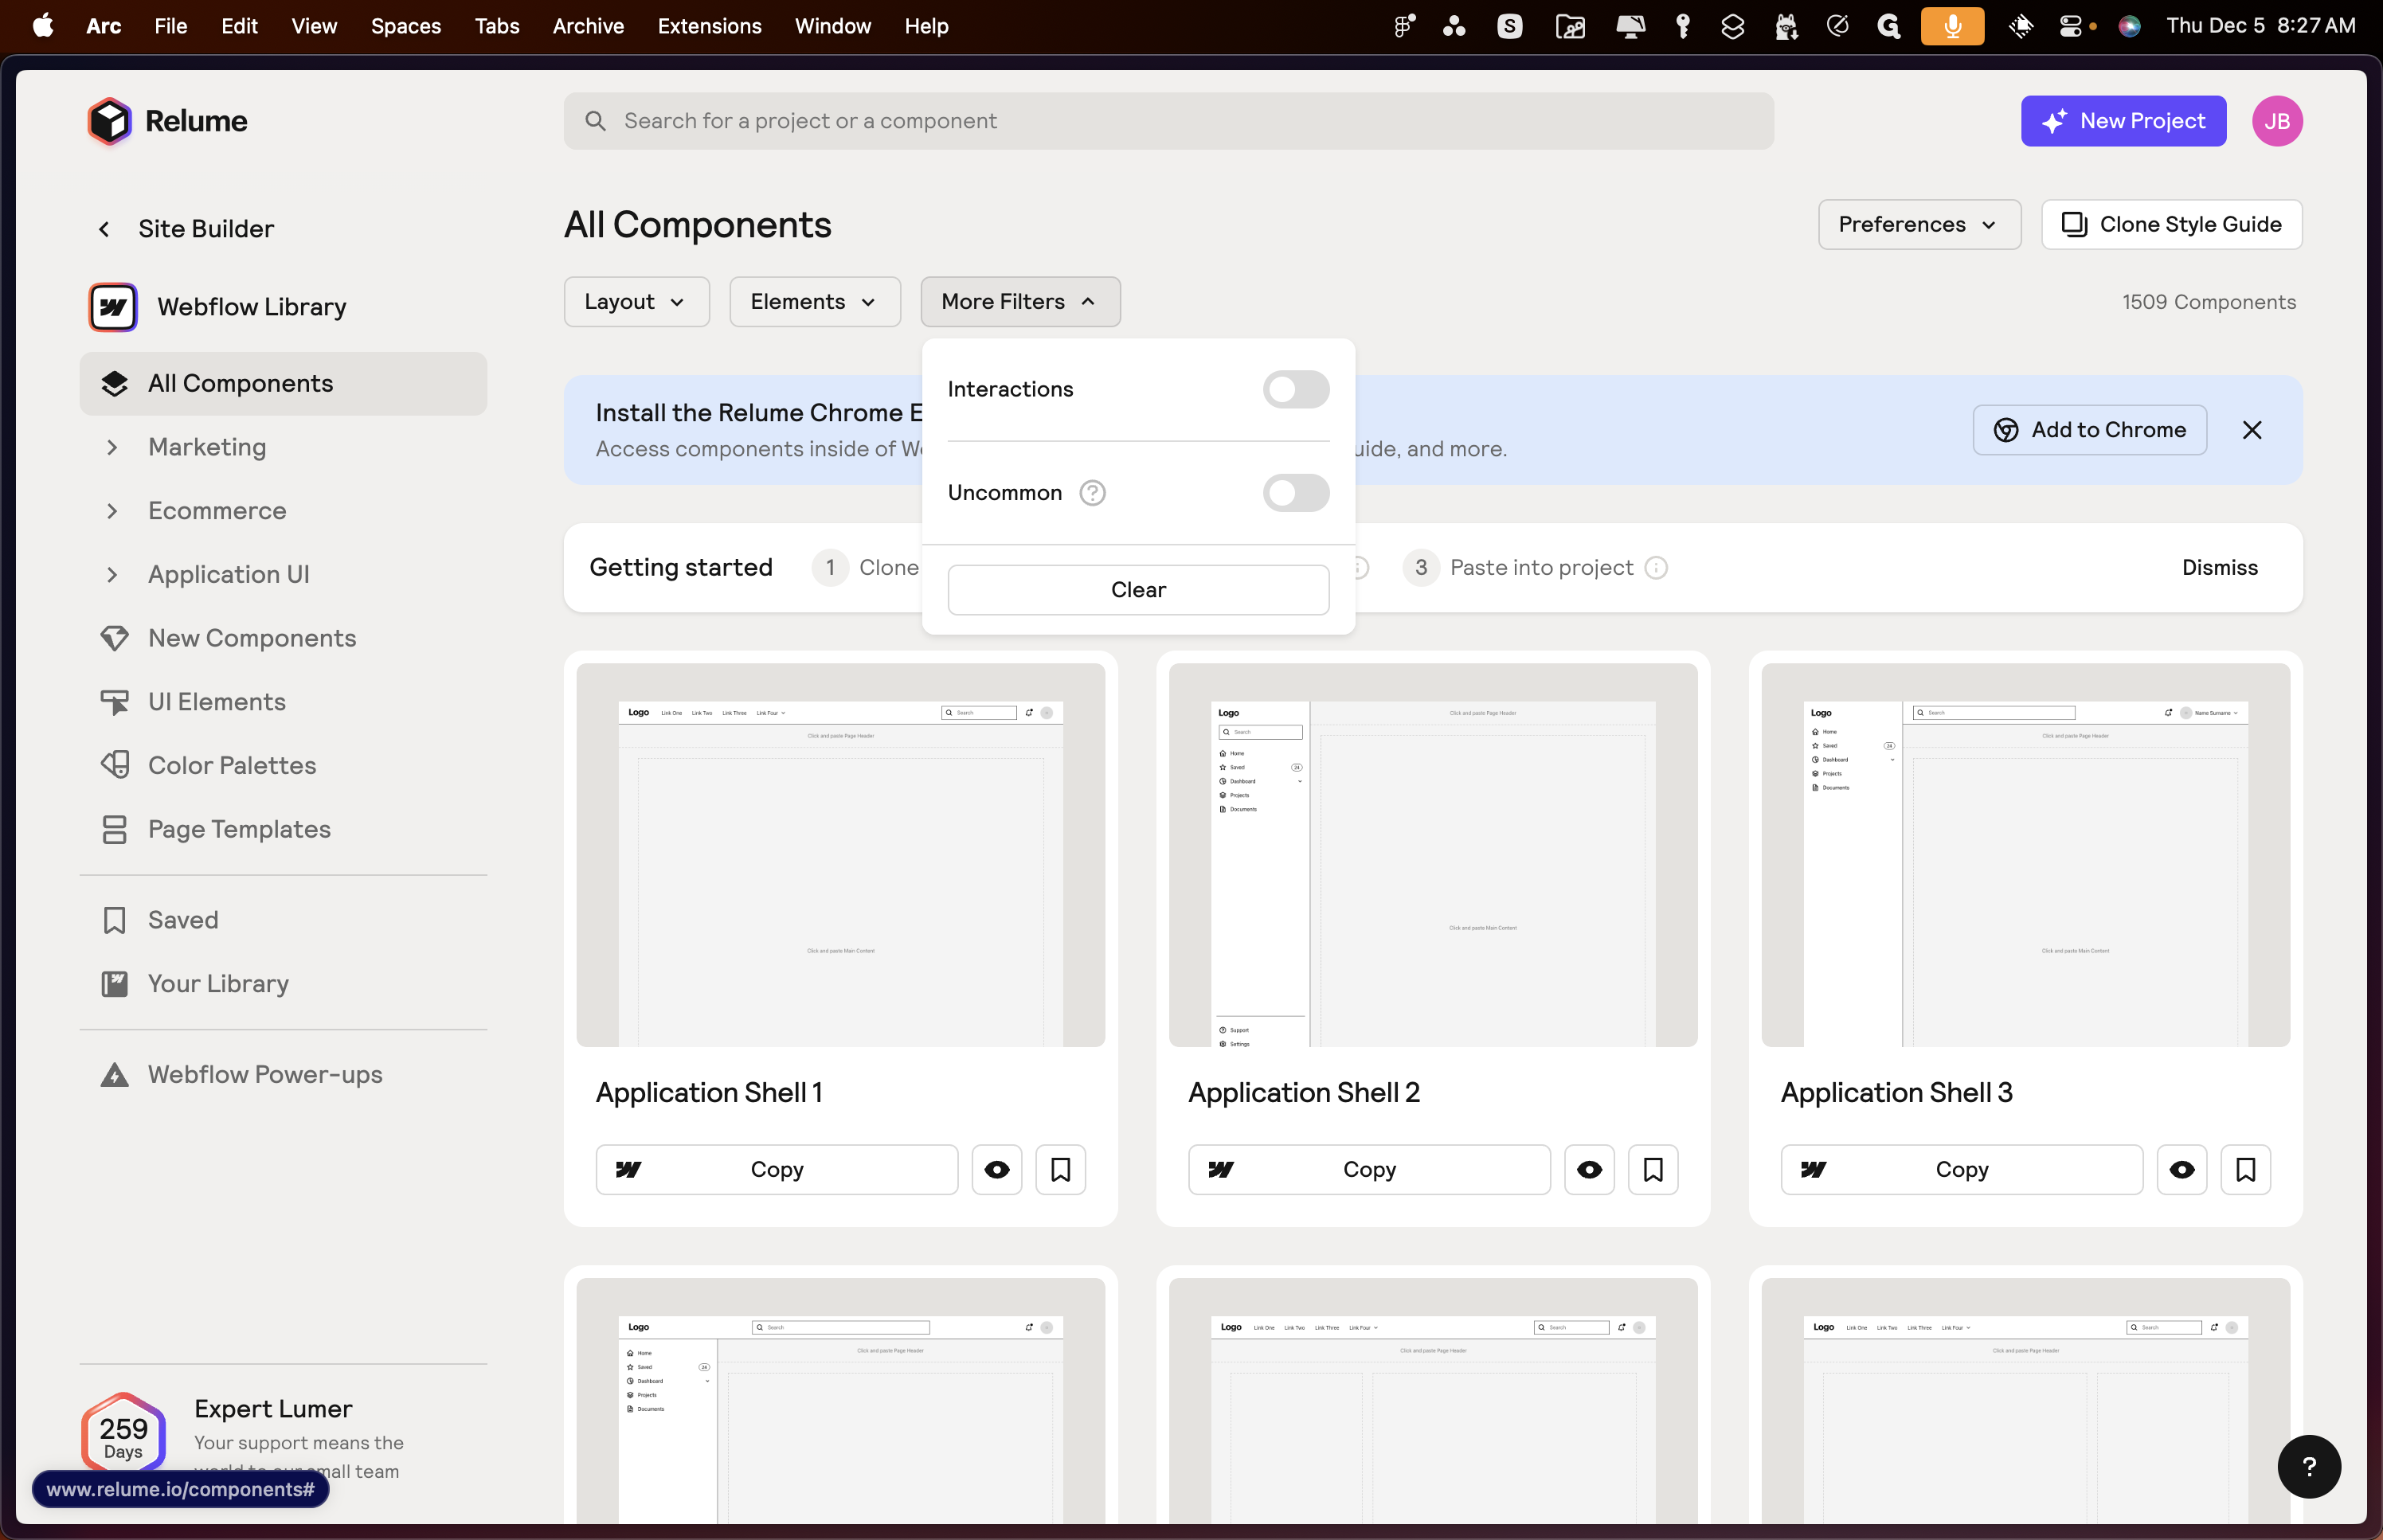Clear the filters with the Clear button
Image resolution: width=2383 pixels, height=1540 pixels.
[1138, 590]
